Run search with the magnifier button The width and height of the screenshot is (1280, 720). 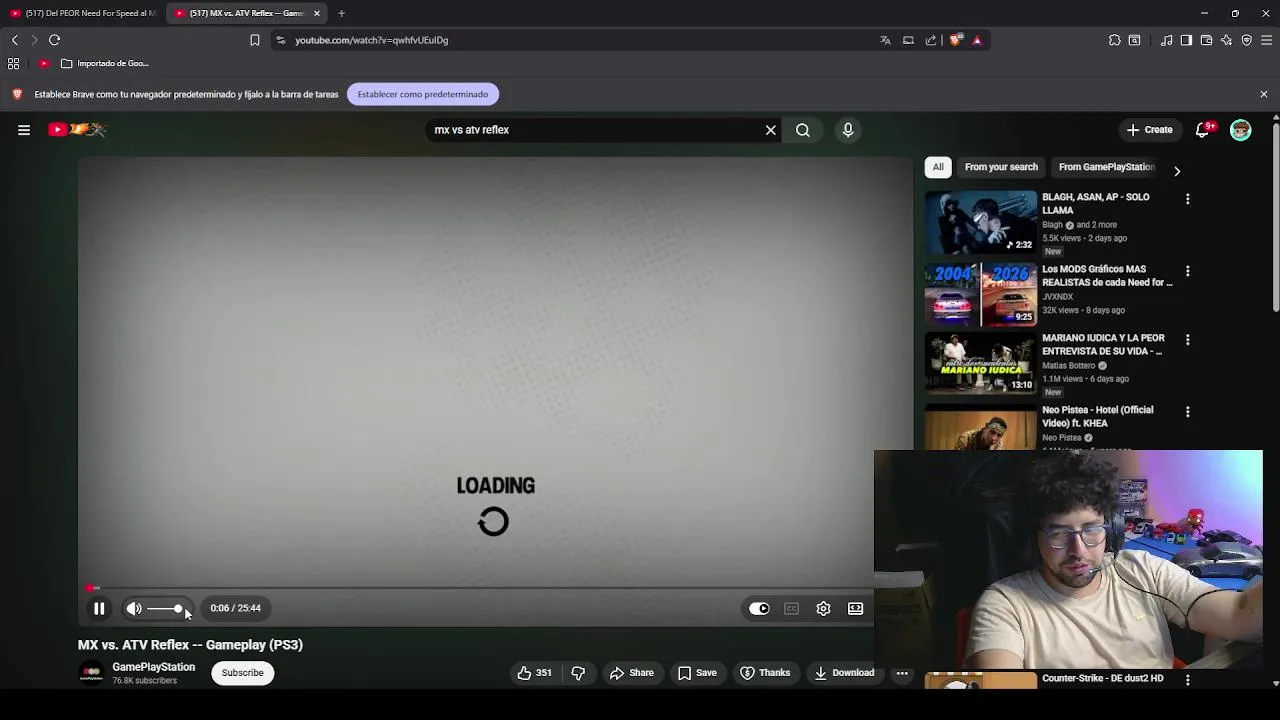click(x=803, y=130)
